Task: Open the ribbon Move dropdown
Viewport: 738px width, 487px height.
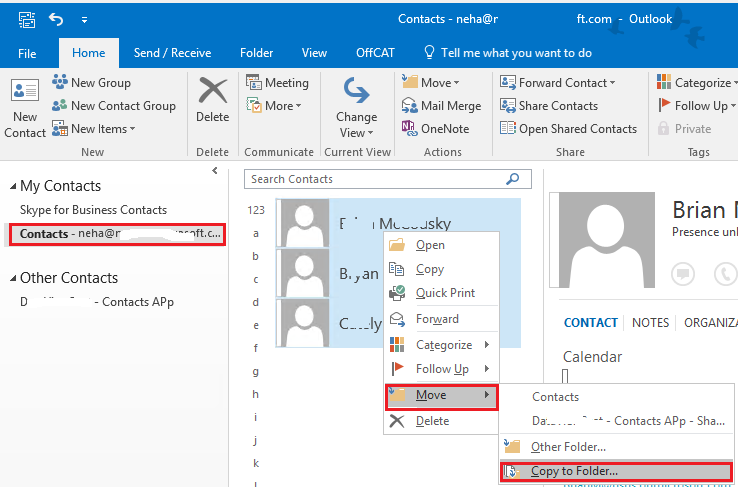Action: point(430,83)
